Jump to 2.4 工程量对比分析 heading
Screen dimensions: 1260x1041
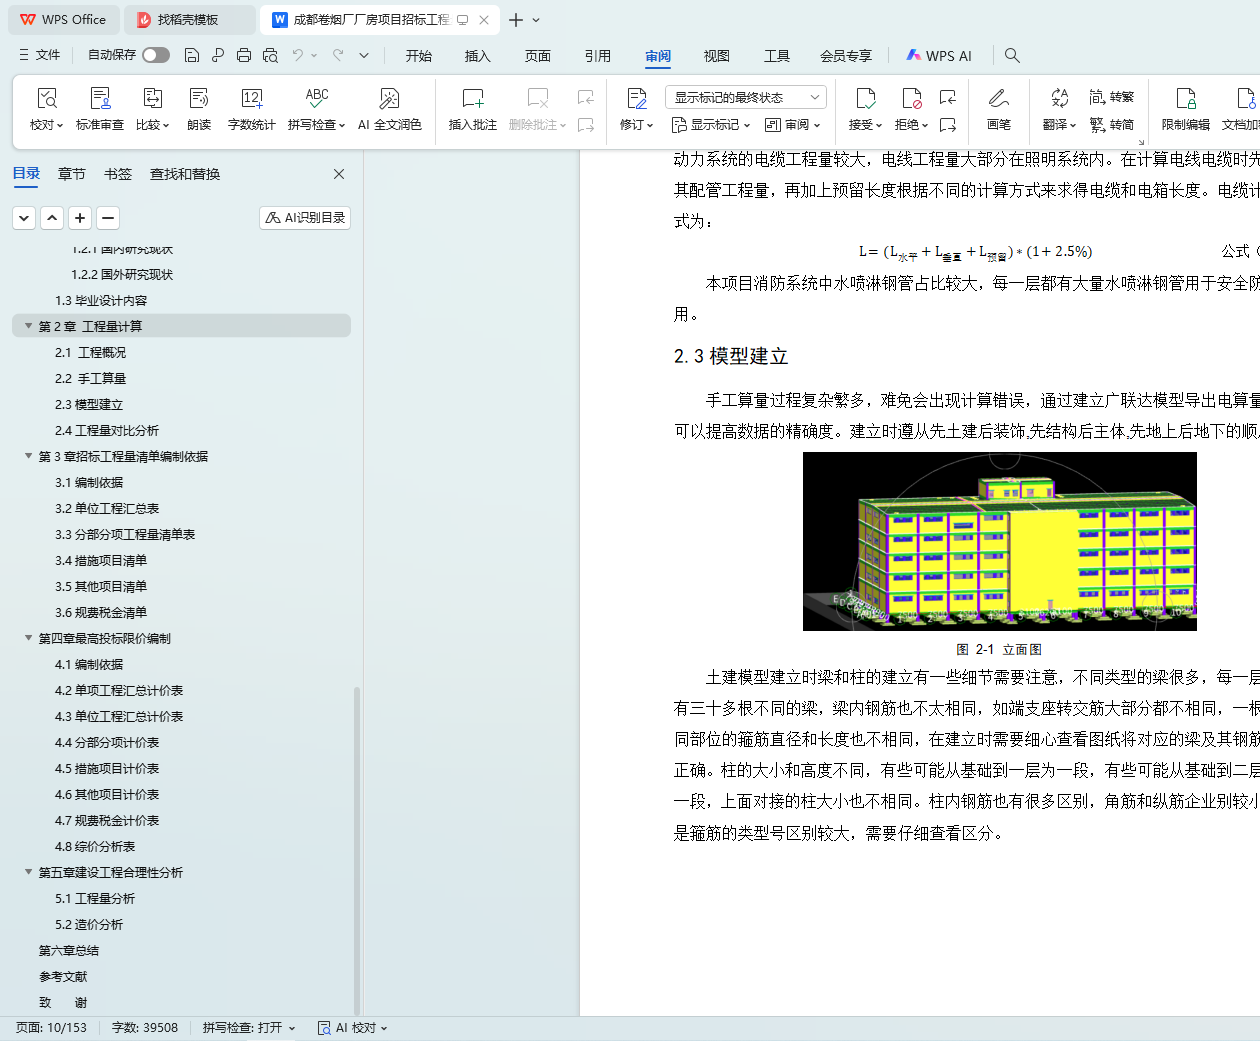107,430
